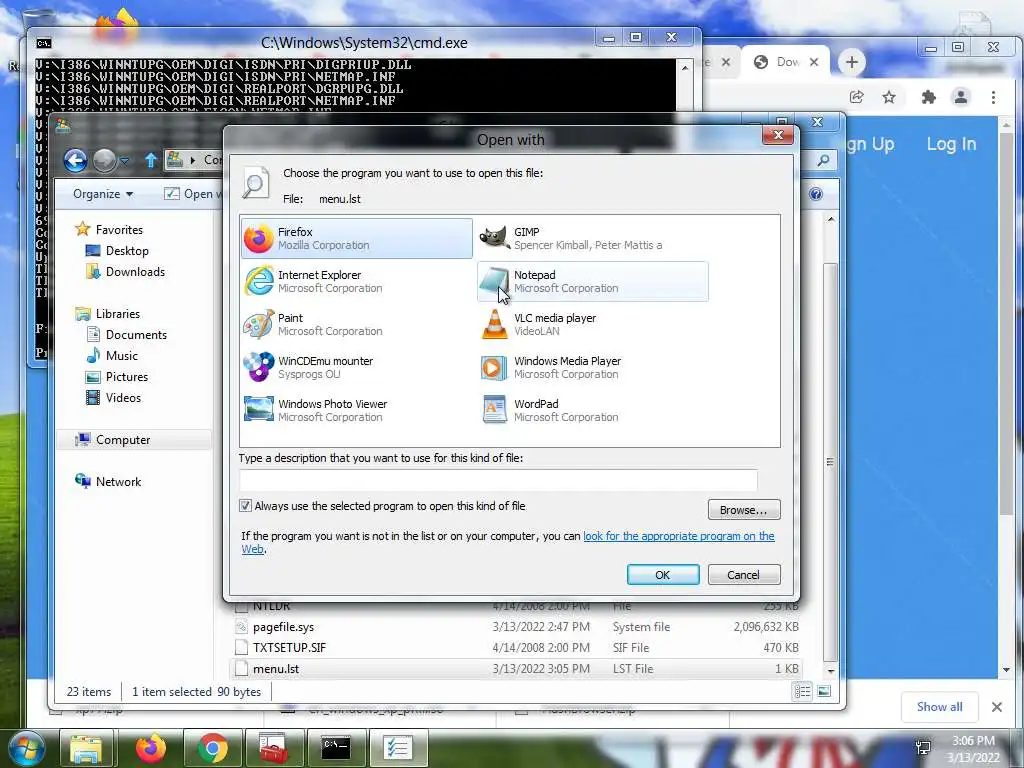
Task: Pick WinCDEmu mounter from the list
Action: coord(357,368)
